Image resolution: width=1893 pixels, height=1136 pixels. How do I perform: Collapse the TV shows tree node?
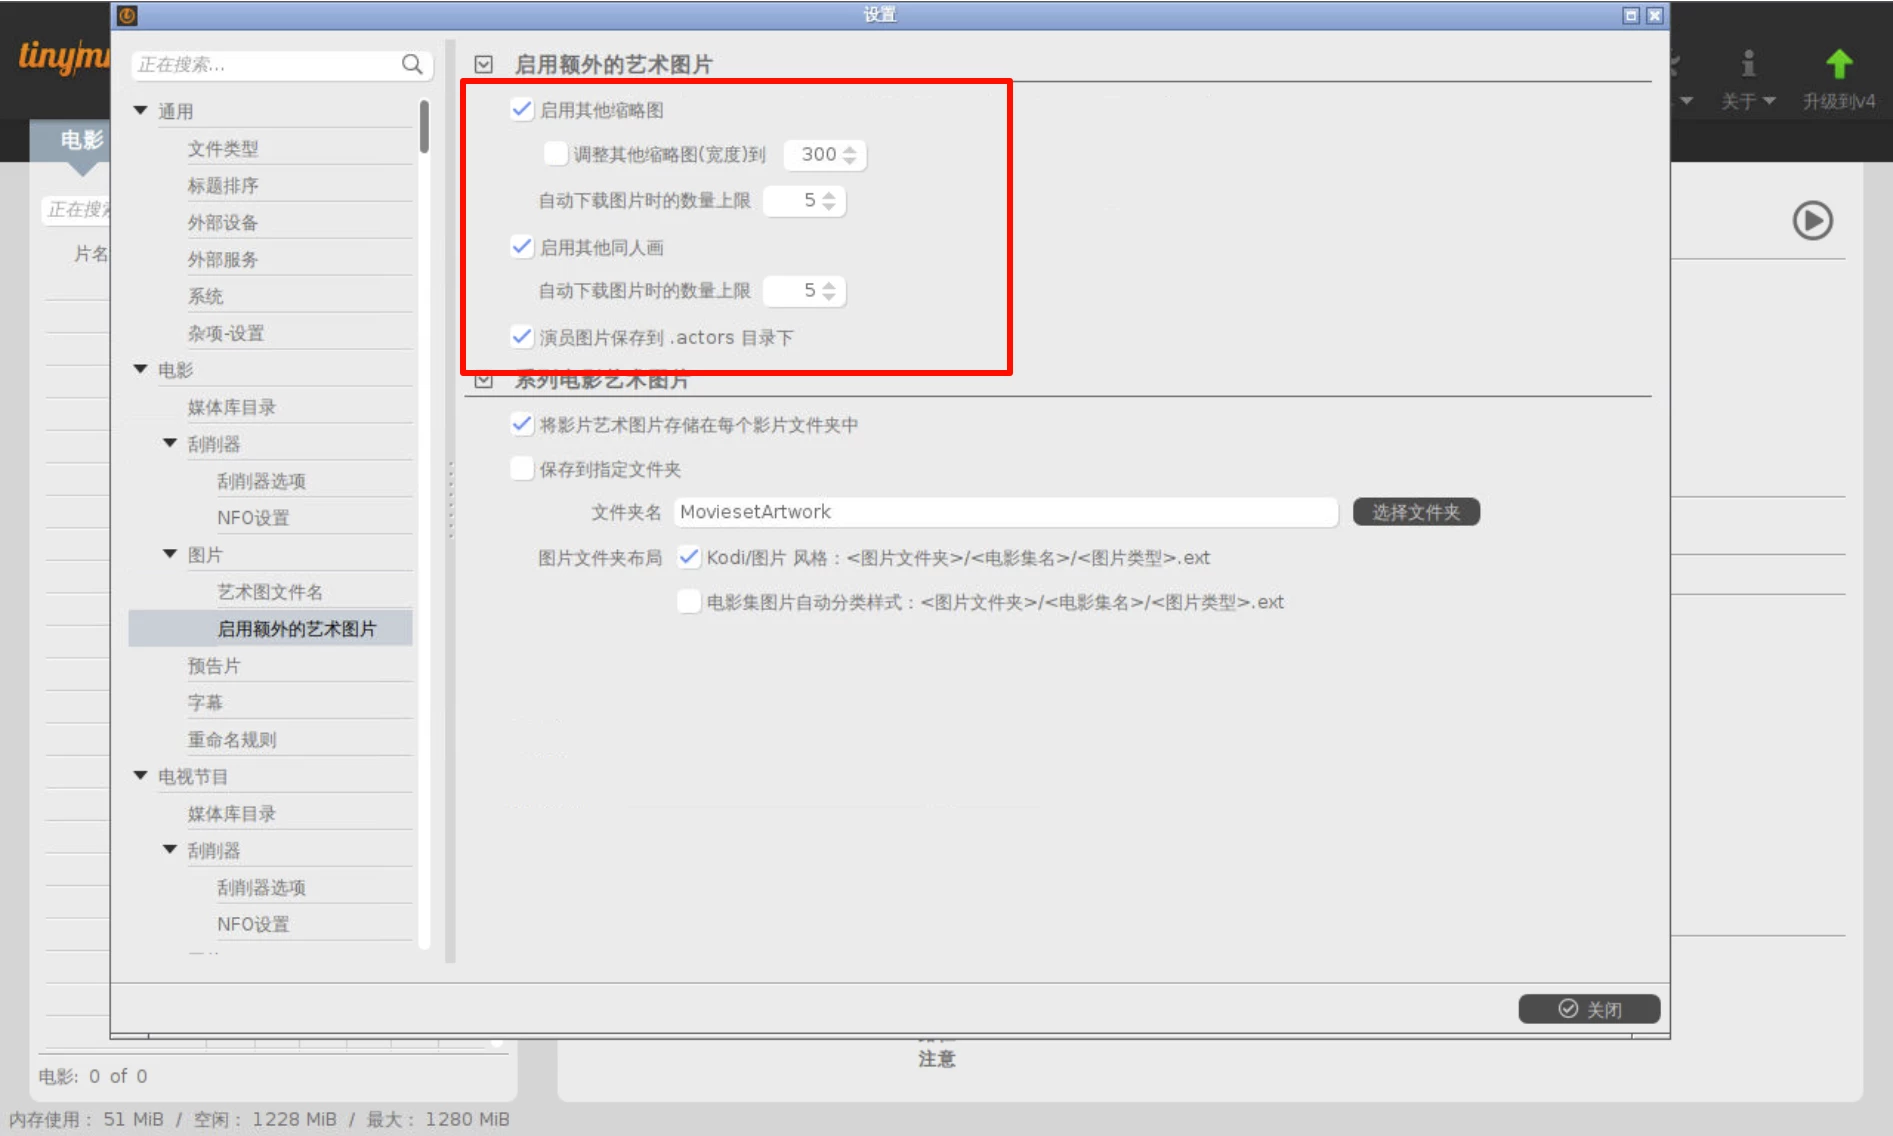141,776
